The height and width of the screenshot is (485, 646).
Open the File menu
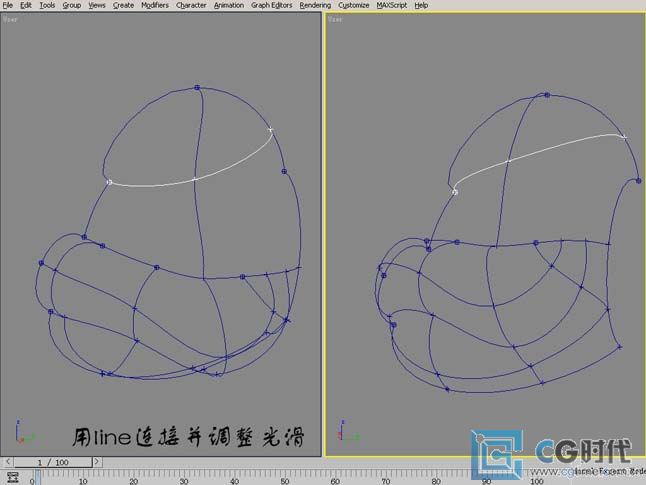[x=7, y=5]
